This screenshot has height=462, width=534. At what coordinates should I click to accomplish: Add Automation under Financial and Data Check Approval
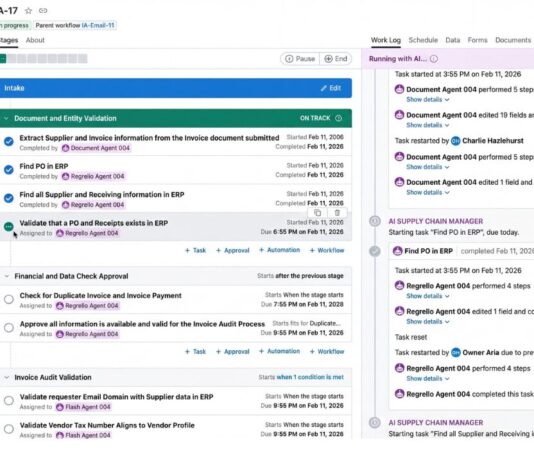(x=280, y=351)
